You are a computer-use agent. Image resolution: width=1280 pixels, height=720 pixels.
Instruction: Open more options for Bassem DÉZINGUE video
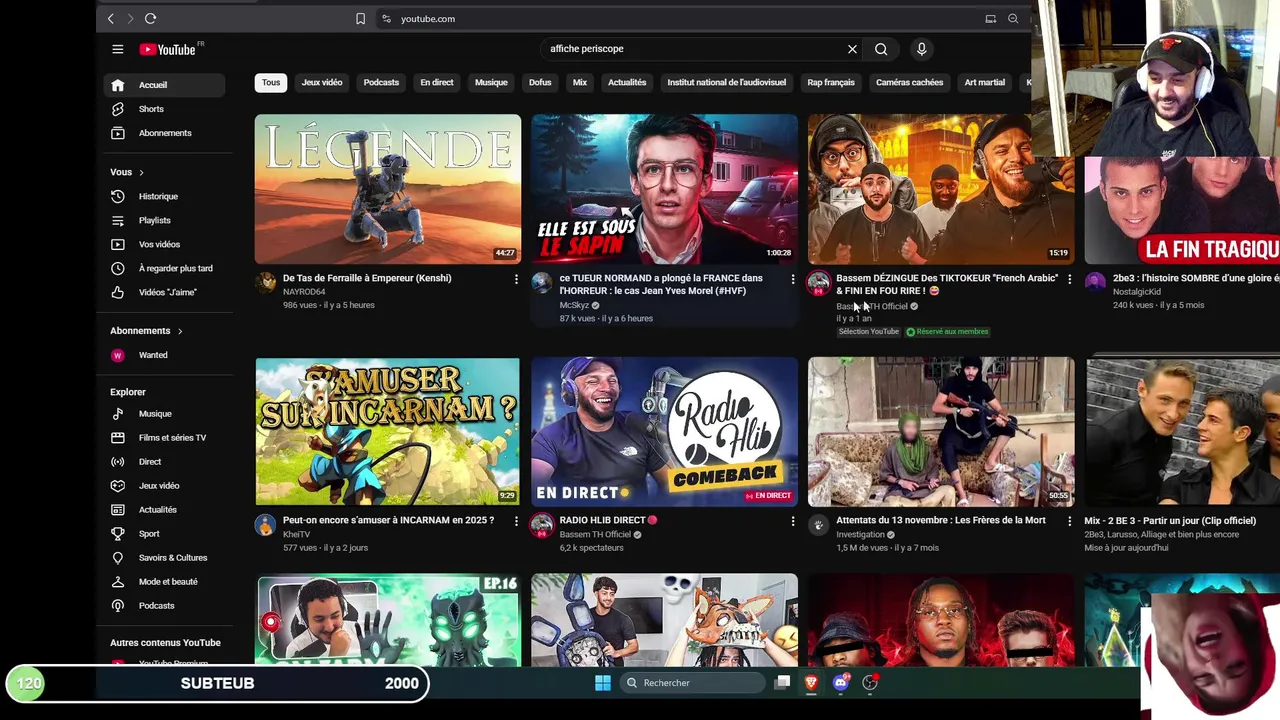tap(1069, 279)
